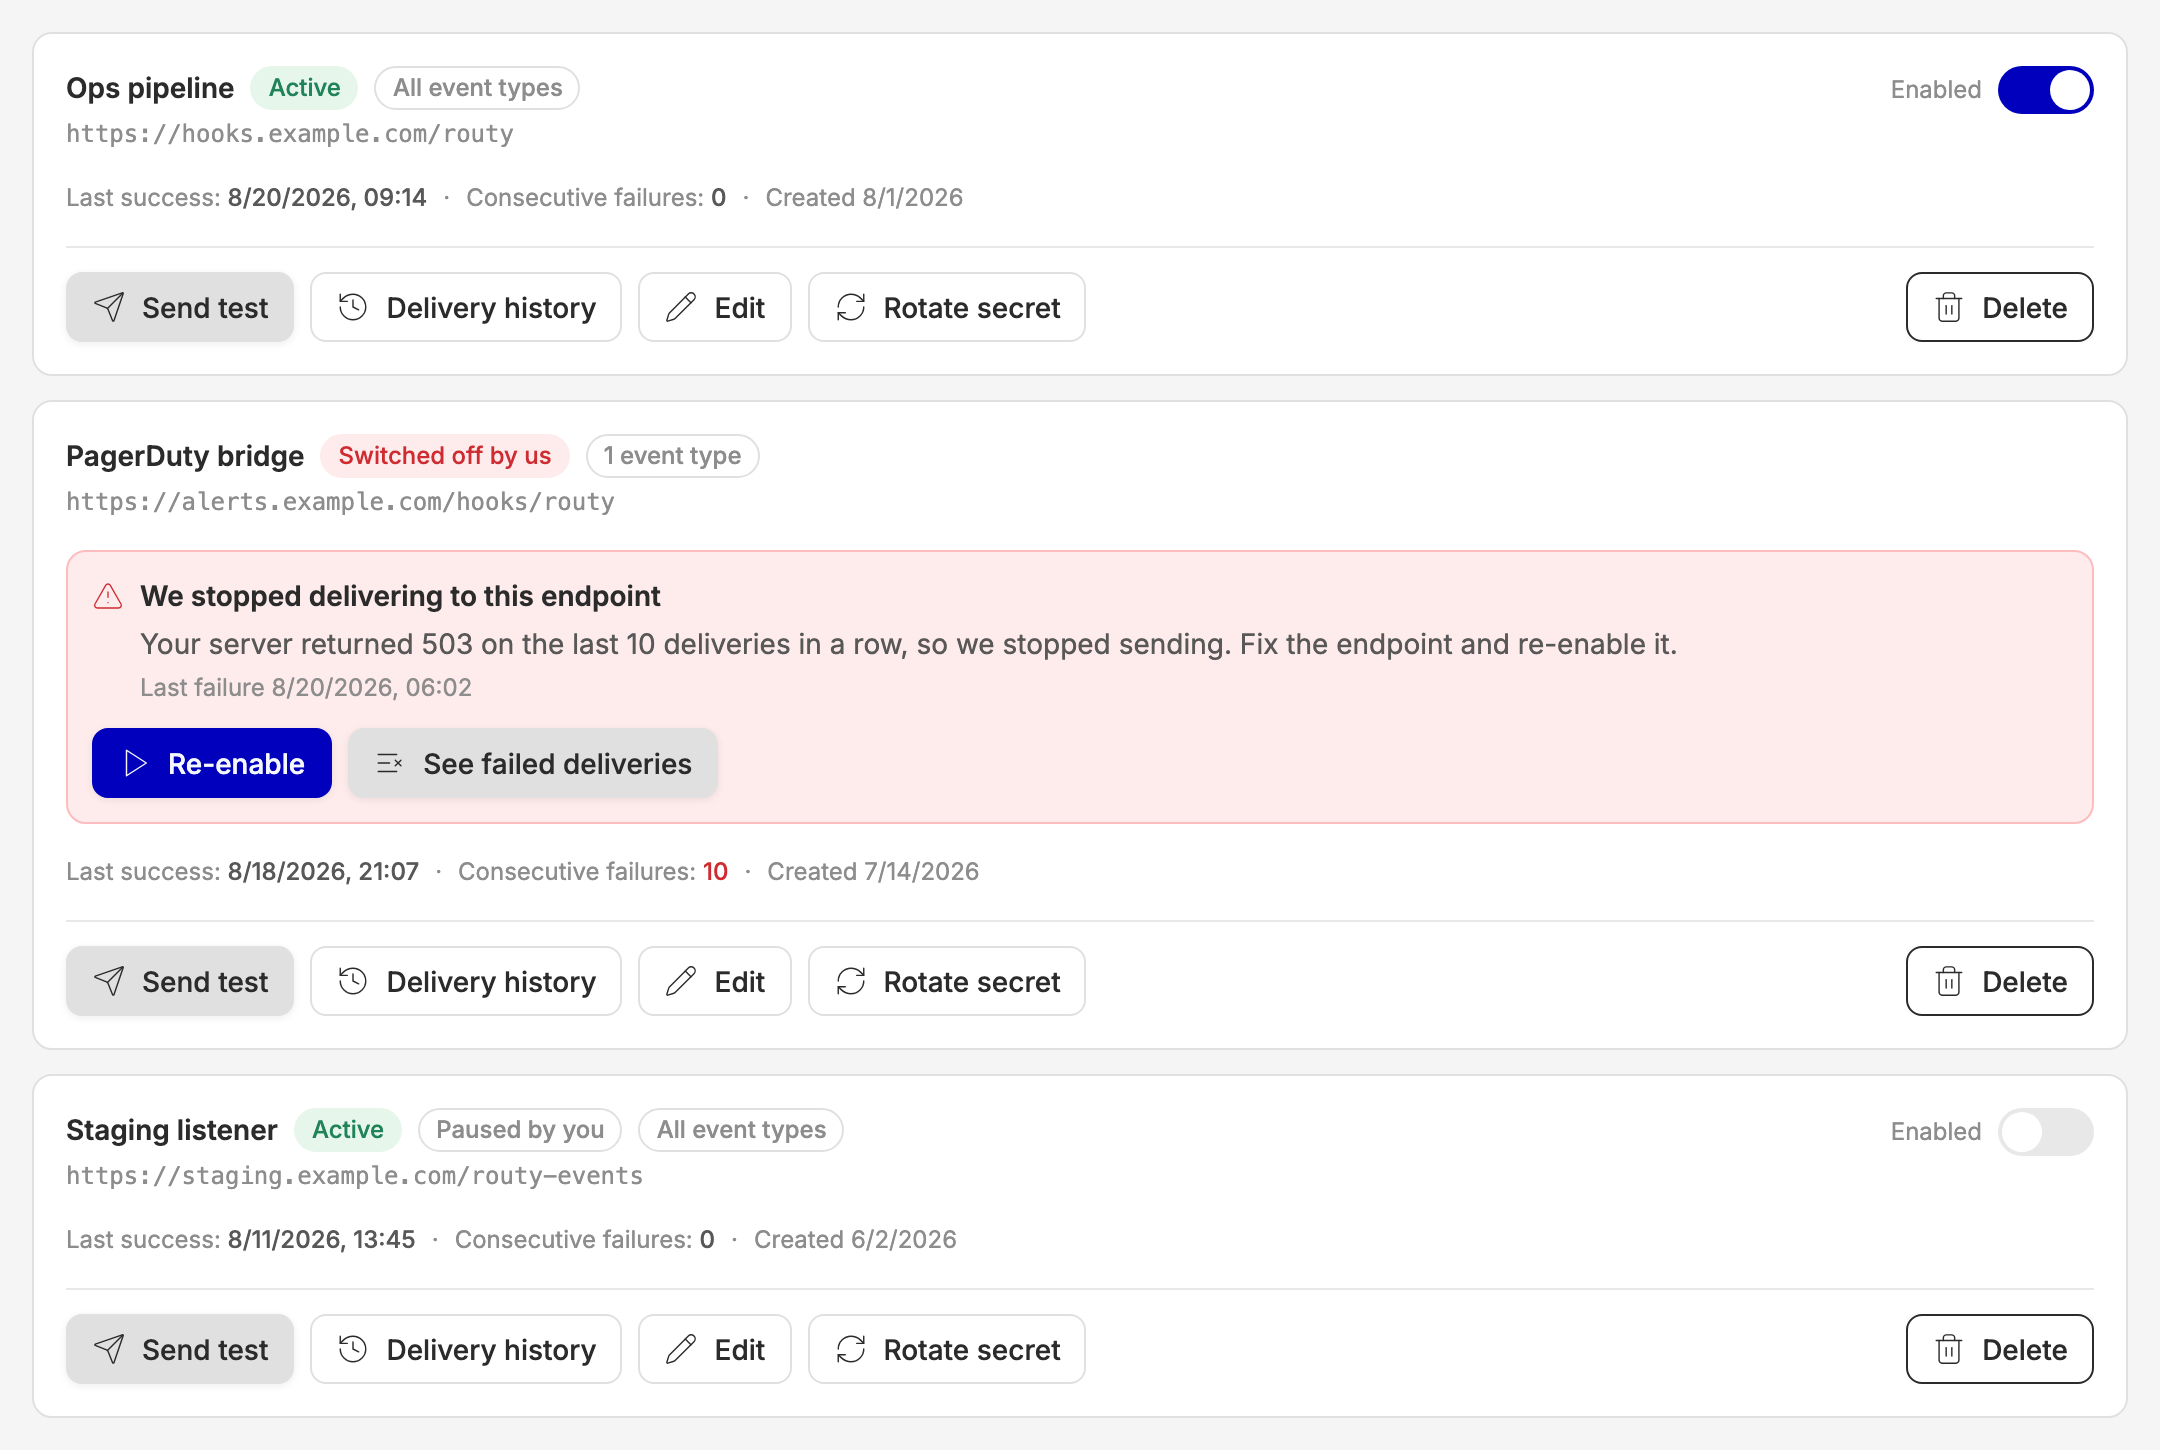Viewport: 2160px width, 1450px height.
Task: Delete the PagerDuty bridge webhook
Action: [2000, 981]
